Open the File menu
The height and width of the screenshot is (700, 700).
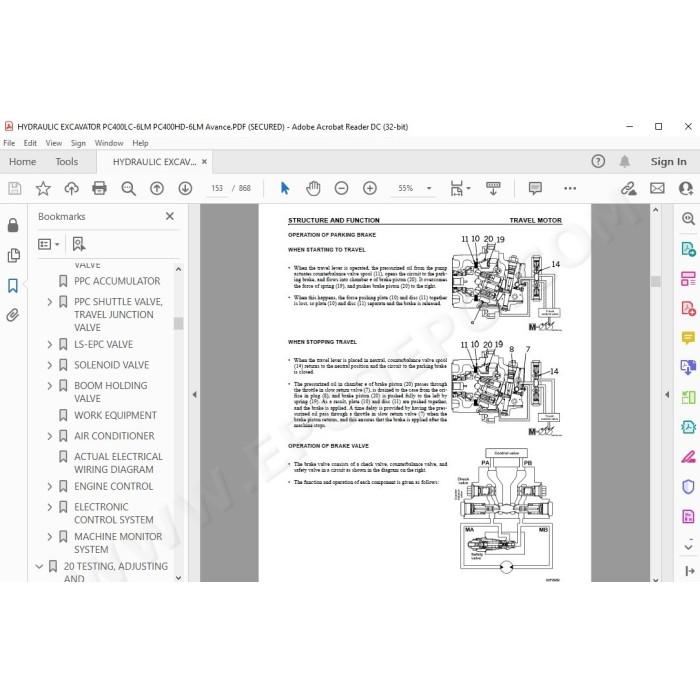[9, 143]
